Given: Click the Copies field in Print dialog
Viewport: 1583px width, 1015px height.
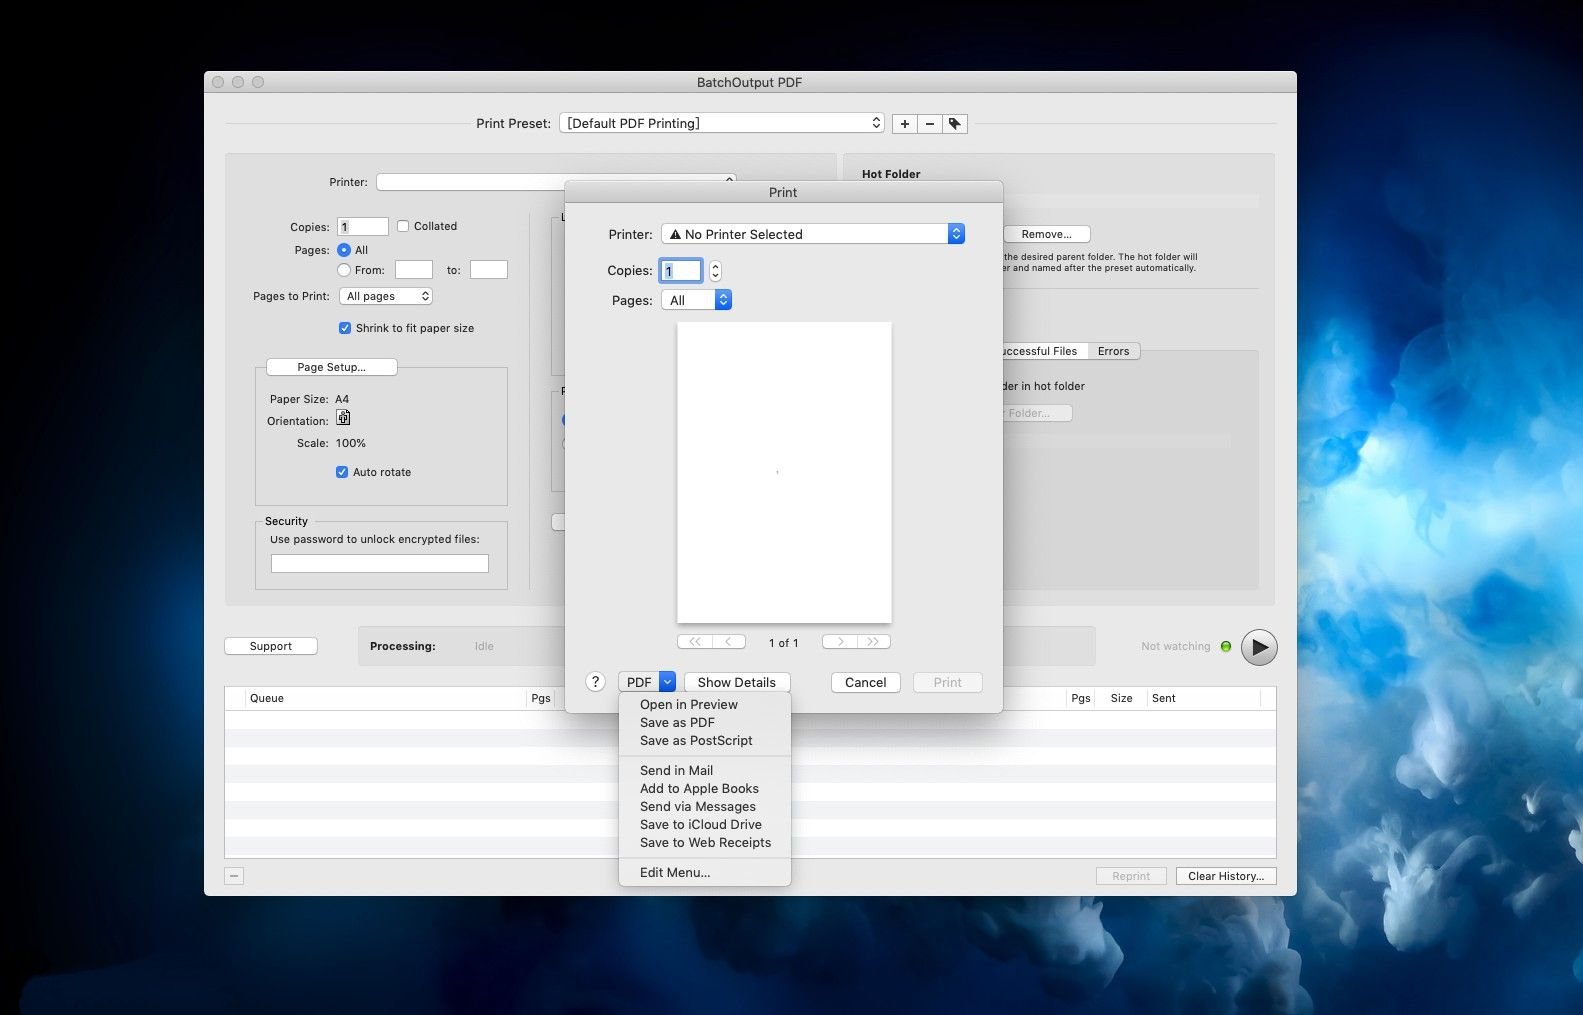Looking at the screenshot, I should coord(681,270).
